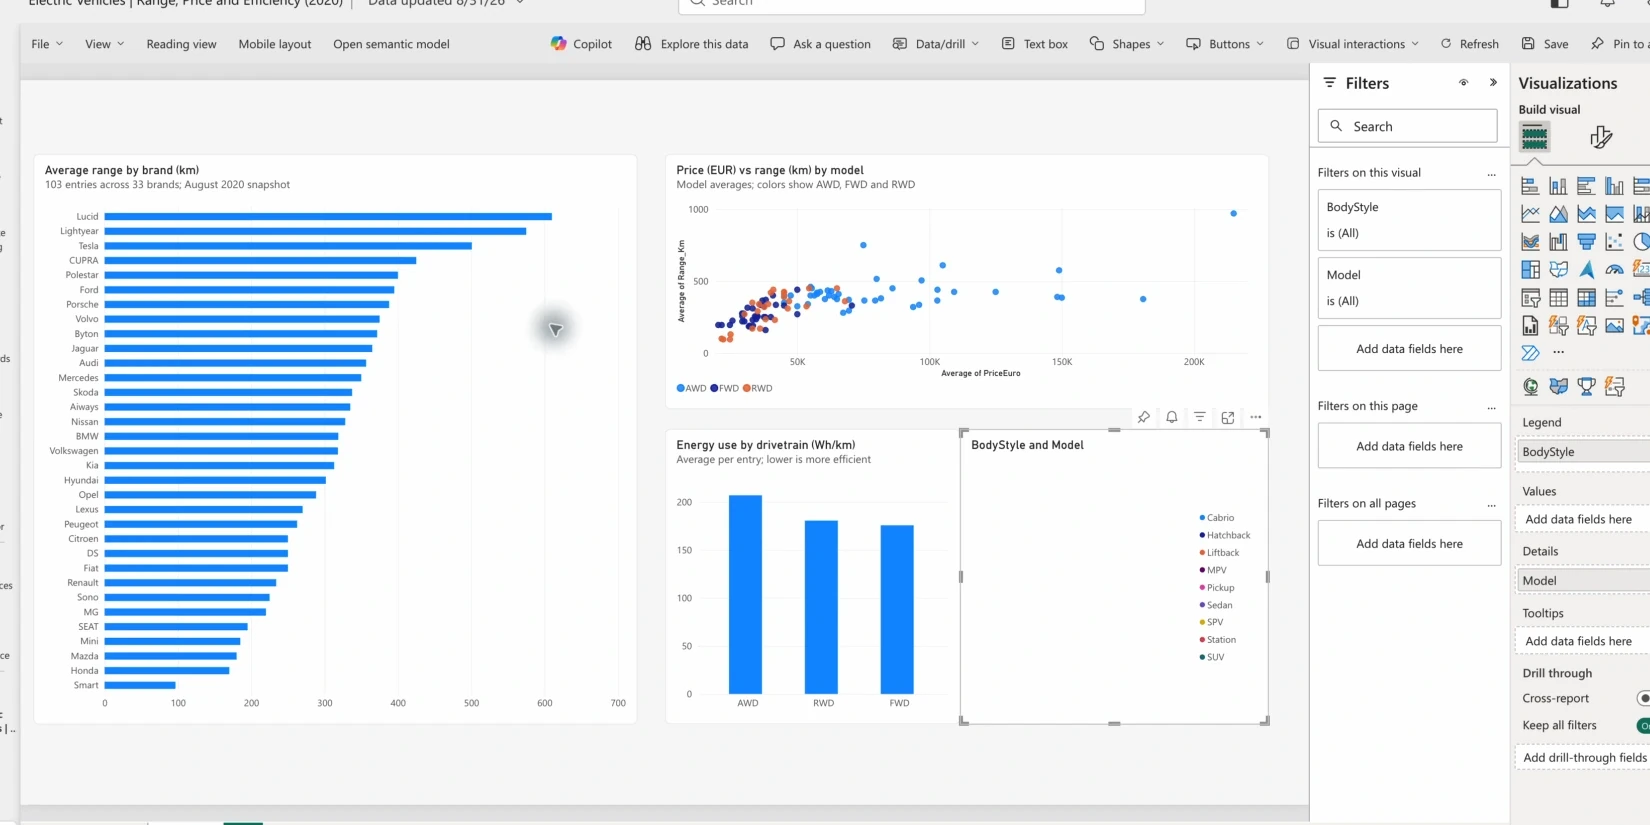Add an Azure map visual
The image size is (1650, 825).
tap(1586, 270)
